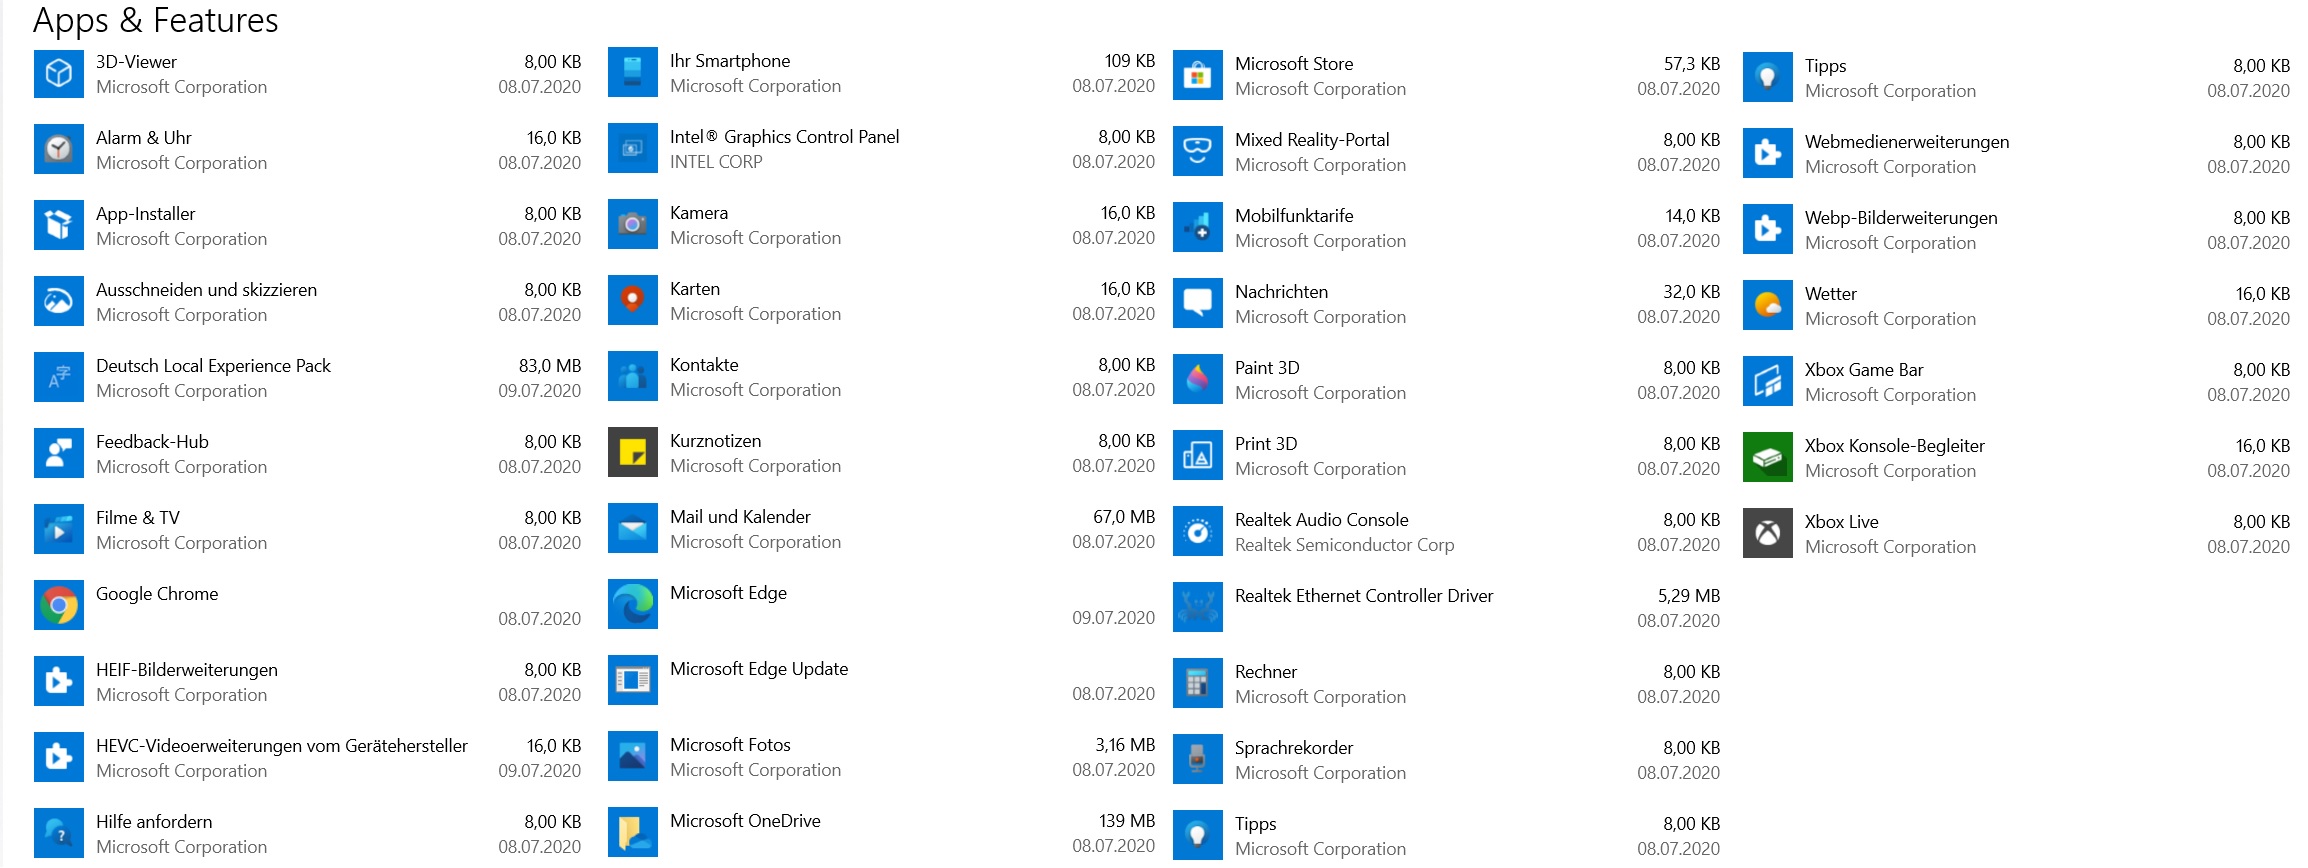Click the '67,0 MB' size value
Viewport: 2308px width, 868px height.
1124,517
